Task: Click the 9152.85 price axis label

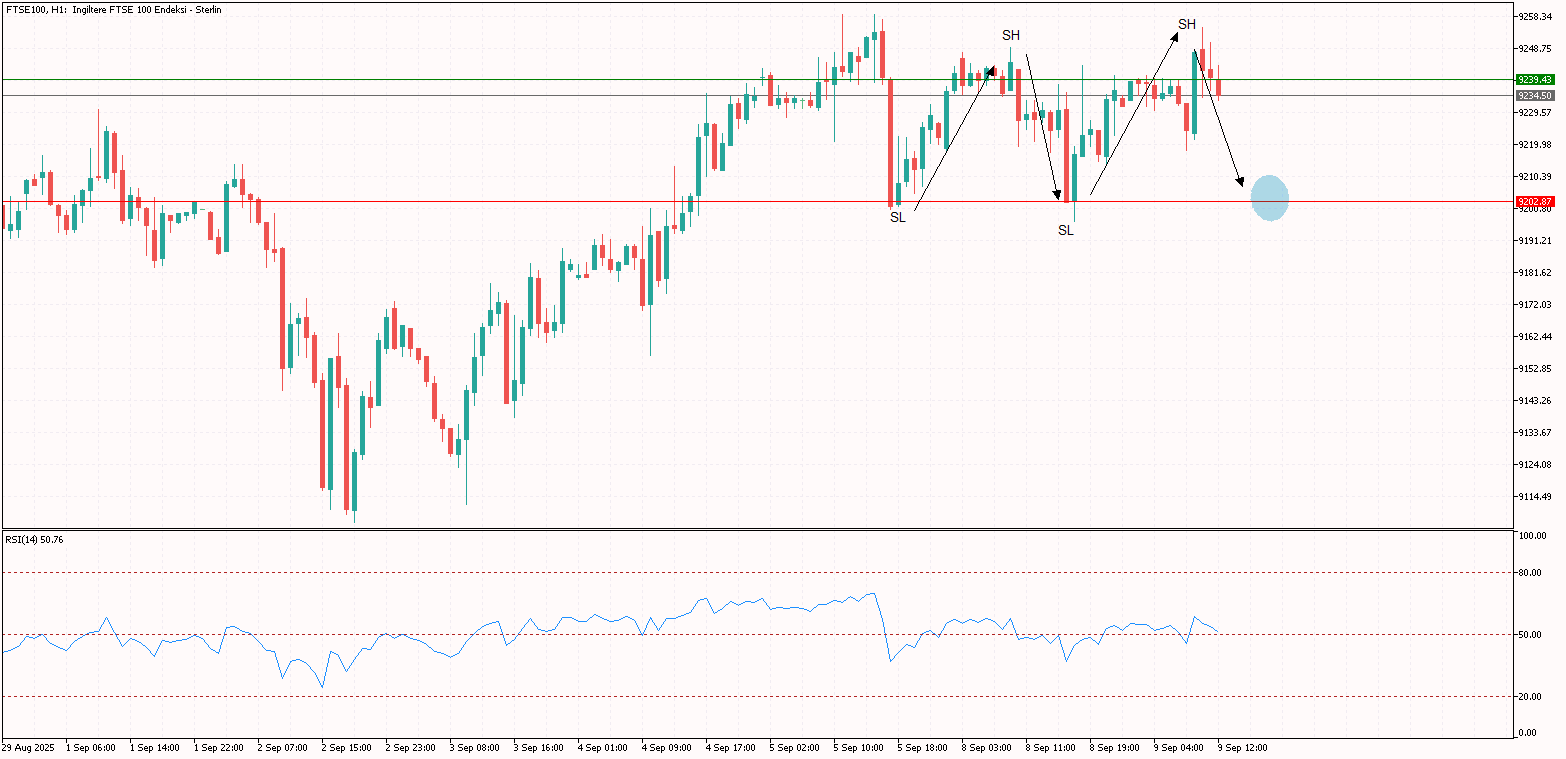Action: pos(1535,368)
